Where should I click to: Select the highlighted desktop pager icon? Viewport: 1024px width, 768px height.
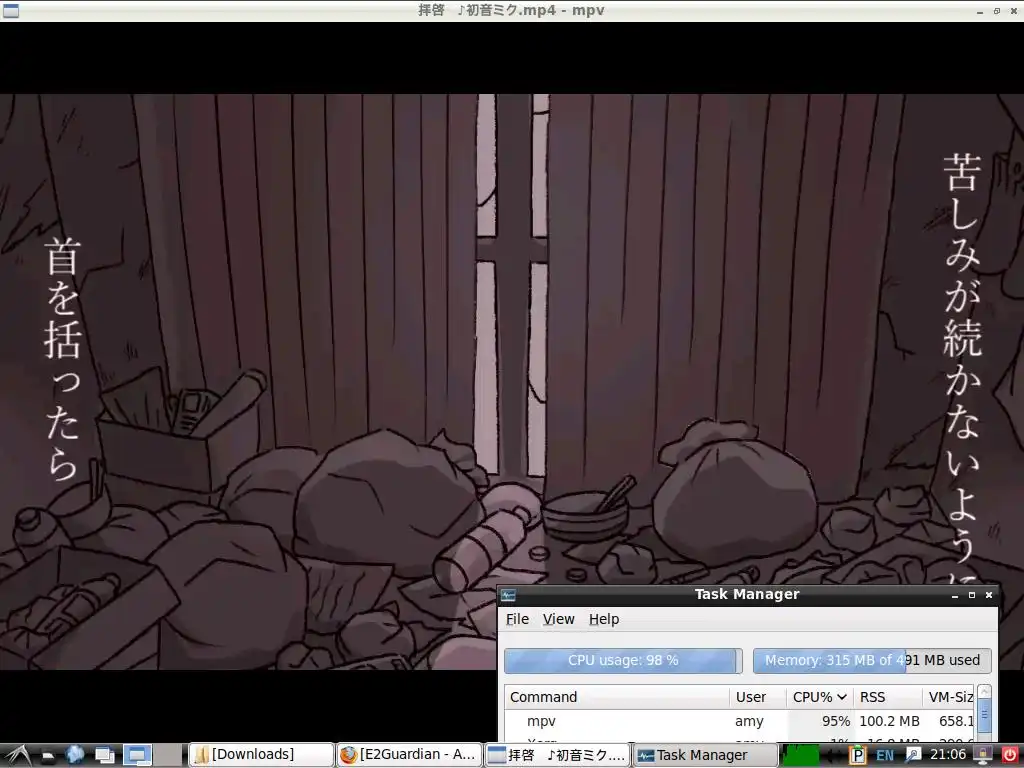[x=137, y=756]
